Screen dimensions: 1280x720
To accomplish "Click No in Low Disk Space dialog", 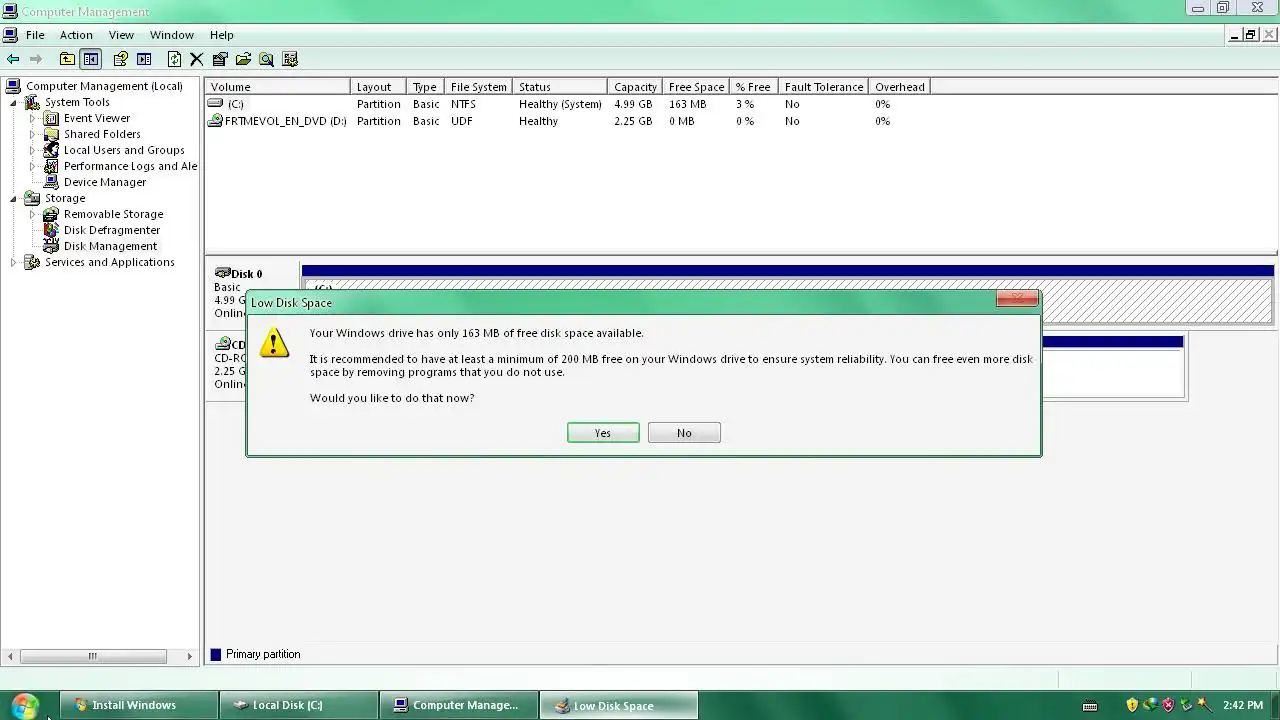I will 684,433.
